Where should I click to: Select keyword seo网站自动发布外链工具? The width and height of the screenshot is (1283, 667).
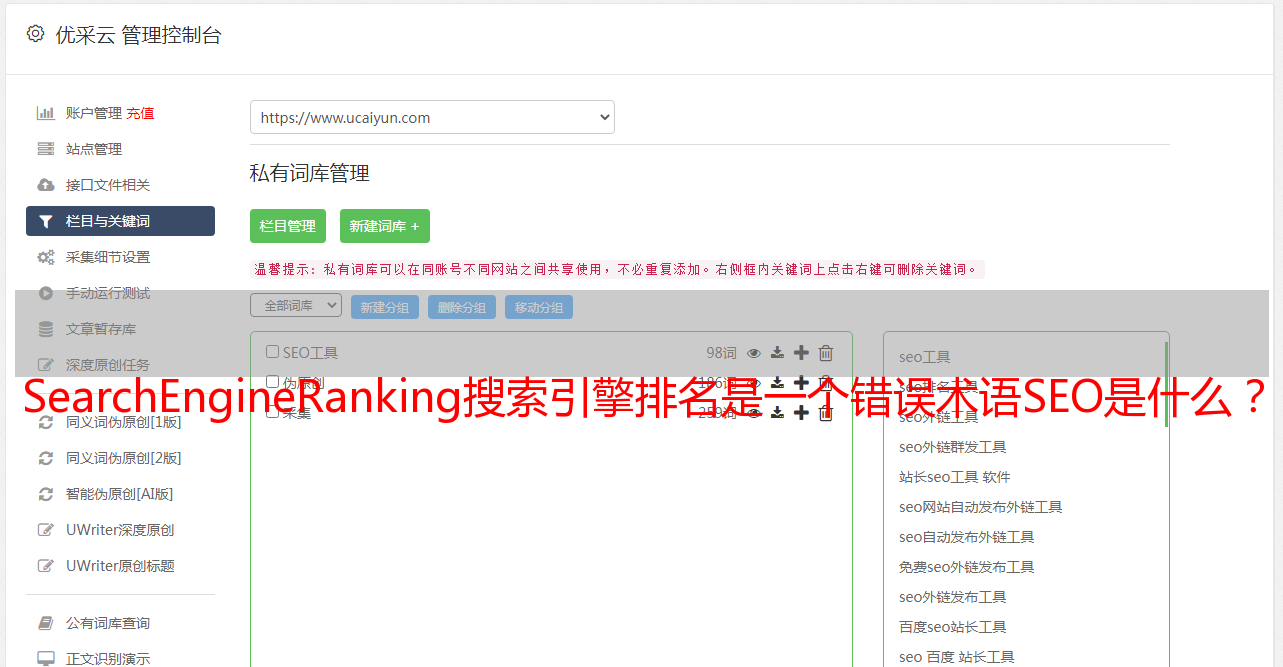point(981,507)
